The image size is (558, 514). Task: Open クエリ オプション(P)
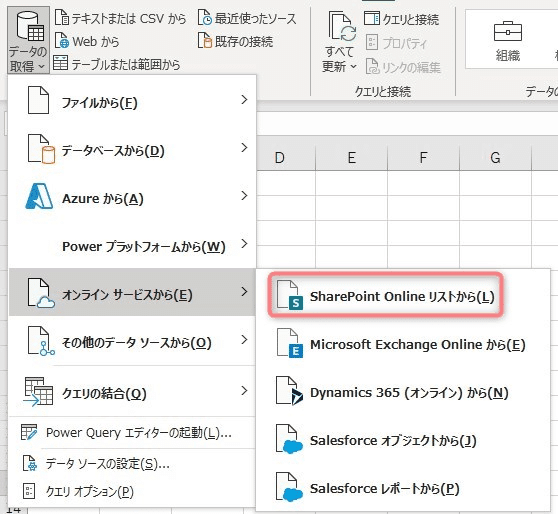(132, 492)
